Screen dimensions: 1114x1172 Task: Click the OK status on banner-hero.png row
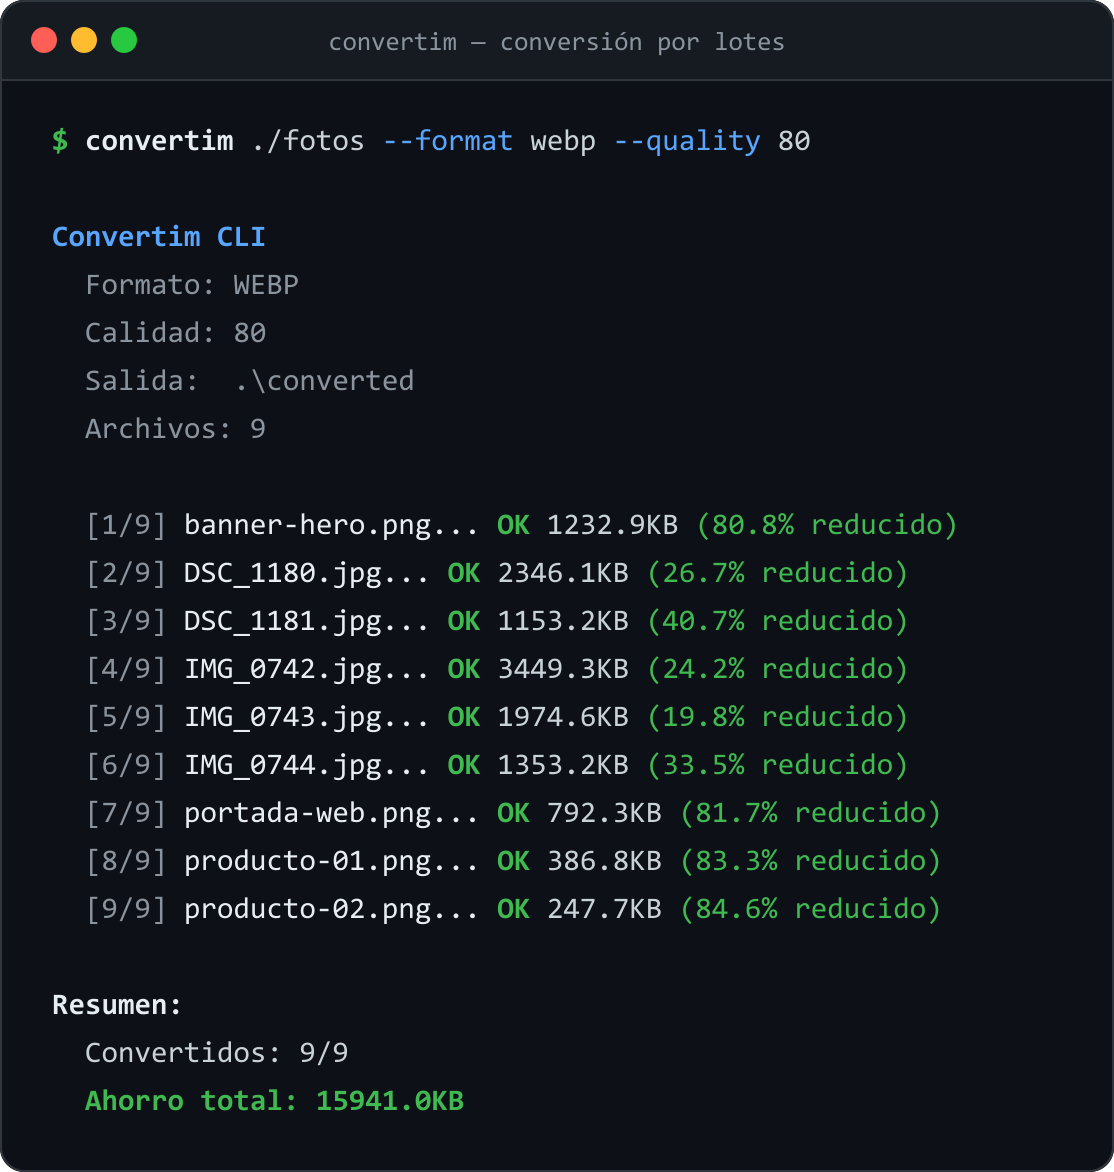514,525
